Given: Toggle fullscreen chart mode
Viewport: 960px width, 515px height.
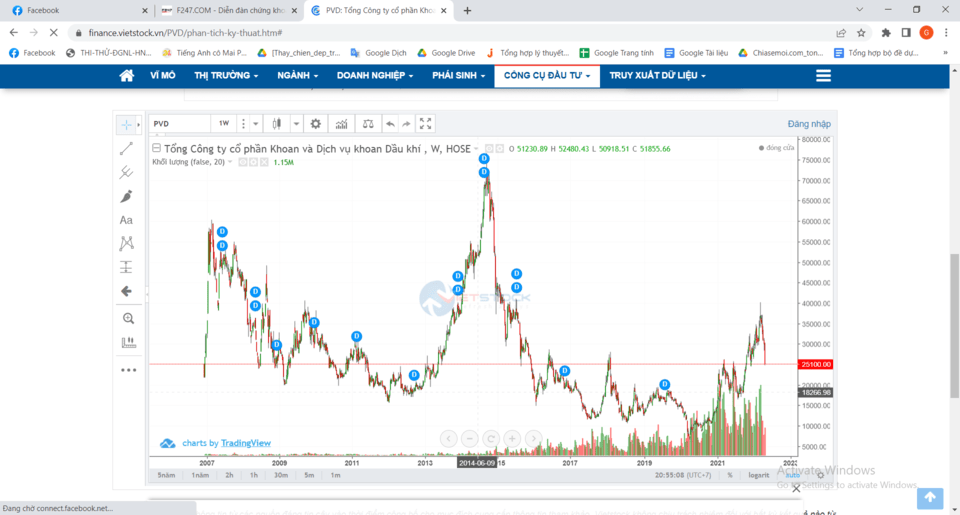Looking at the screenshot, I should click(x=426, y=124).
